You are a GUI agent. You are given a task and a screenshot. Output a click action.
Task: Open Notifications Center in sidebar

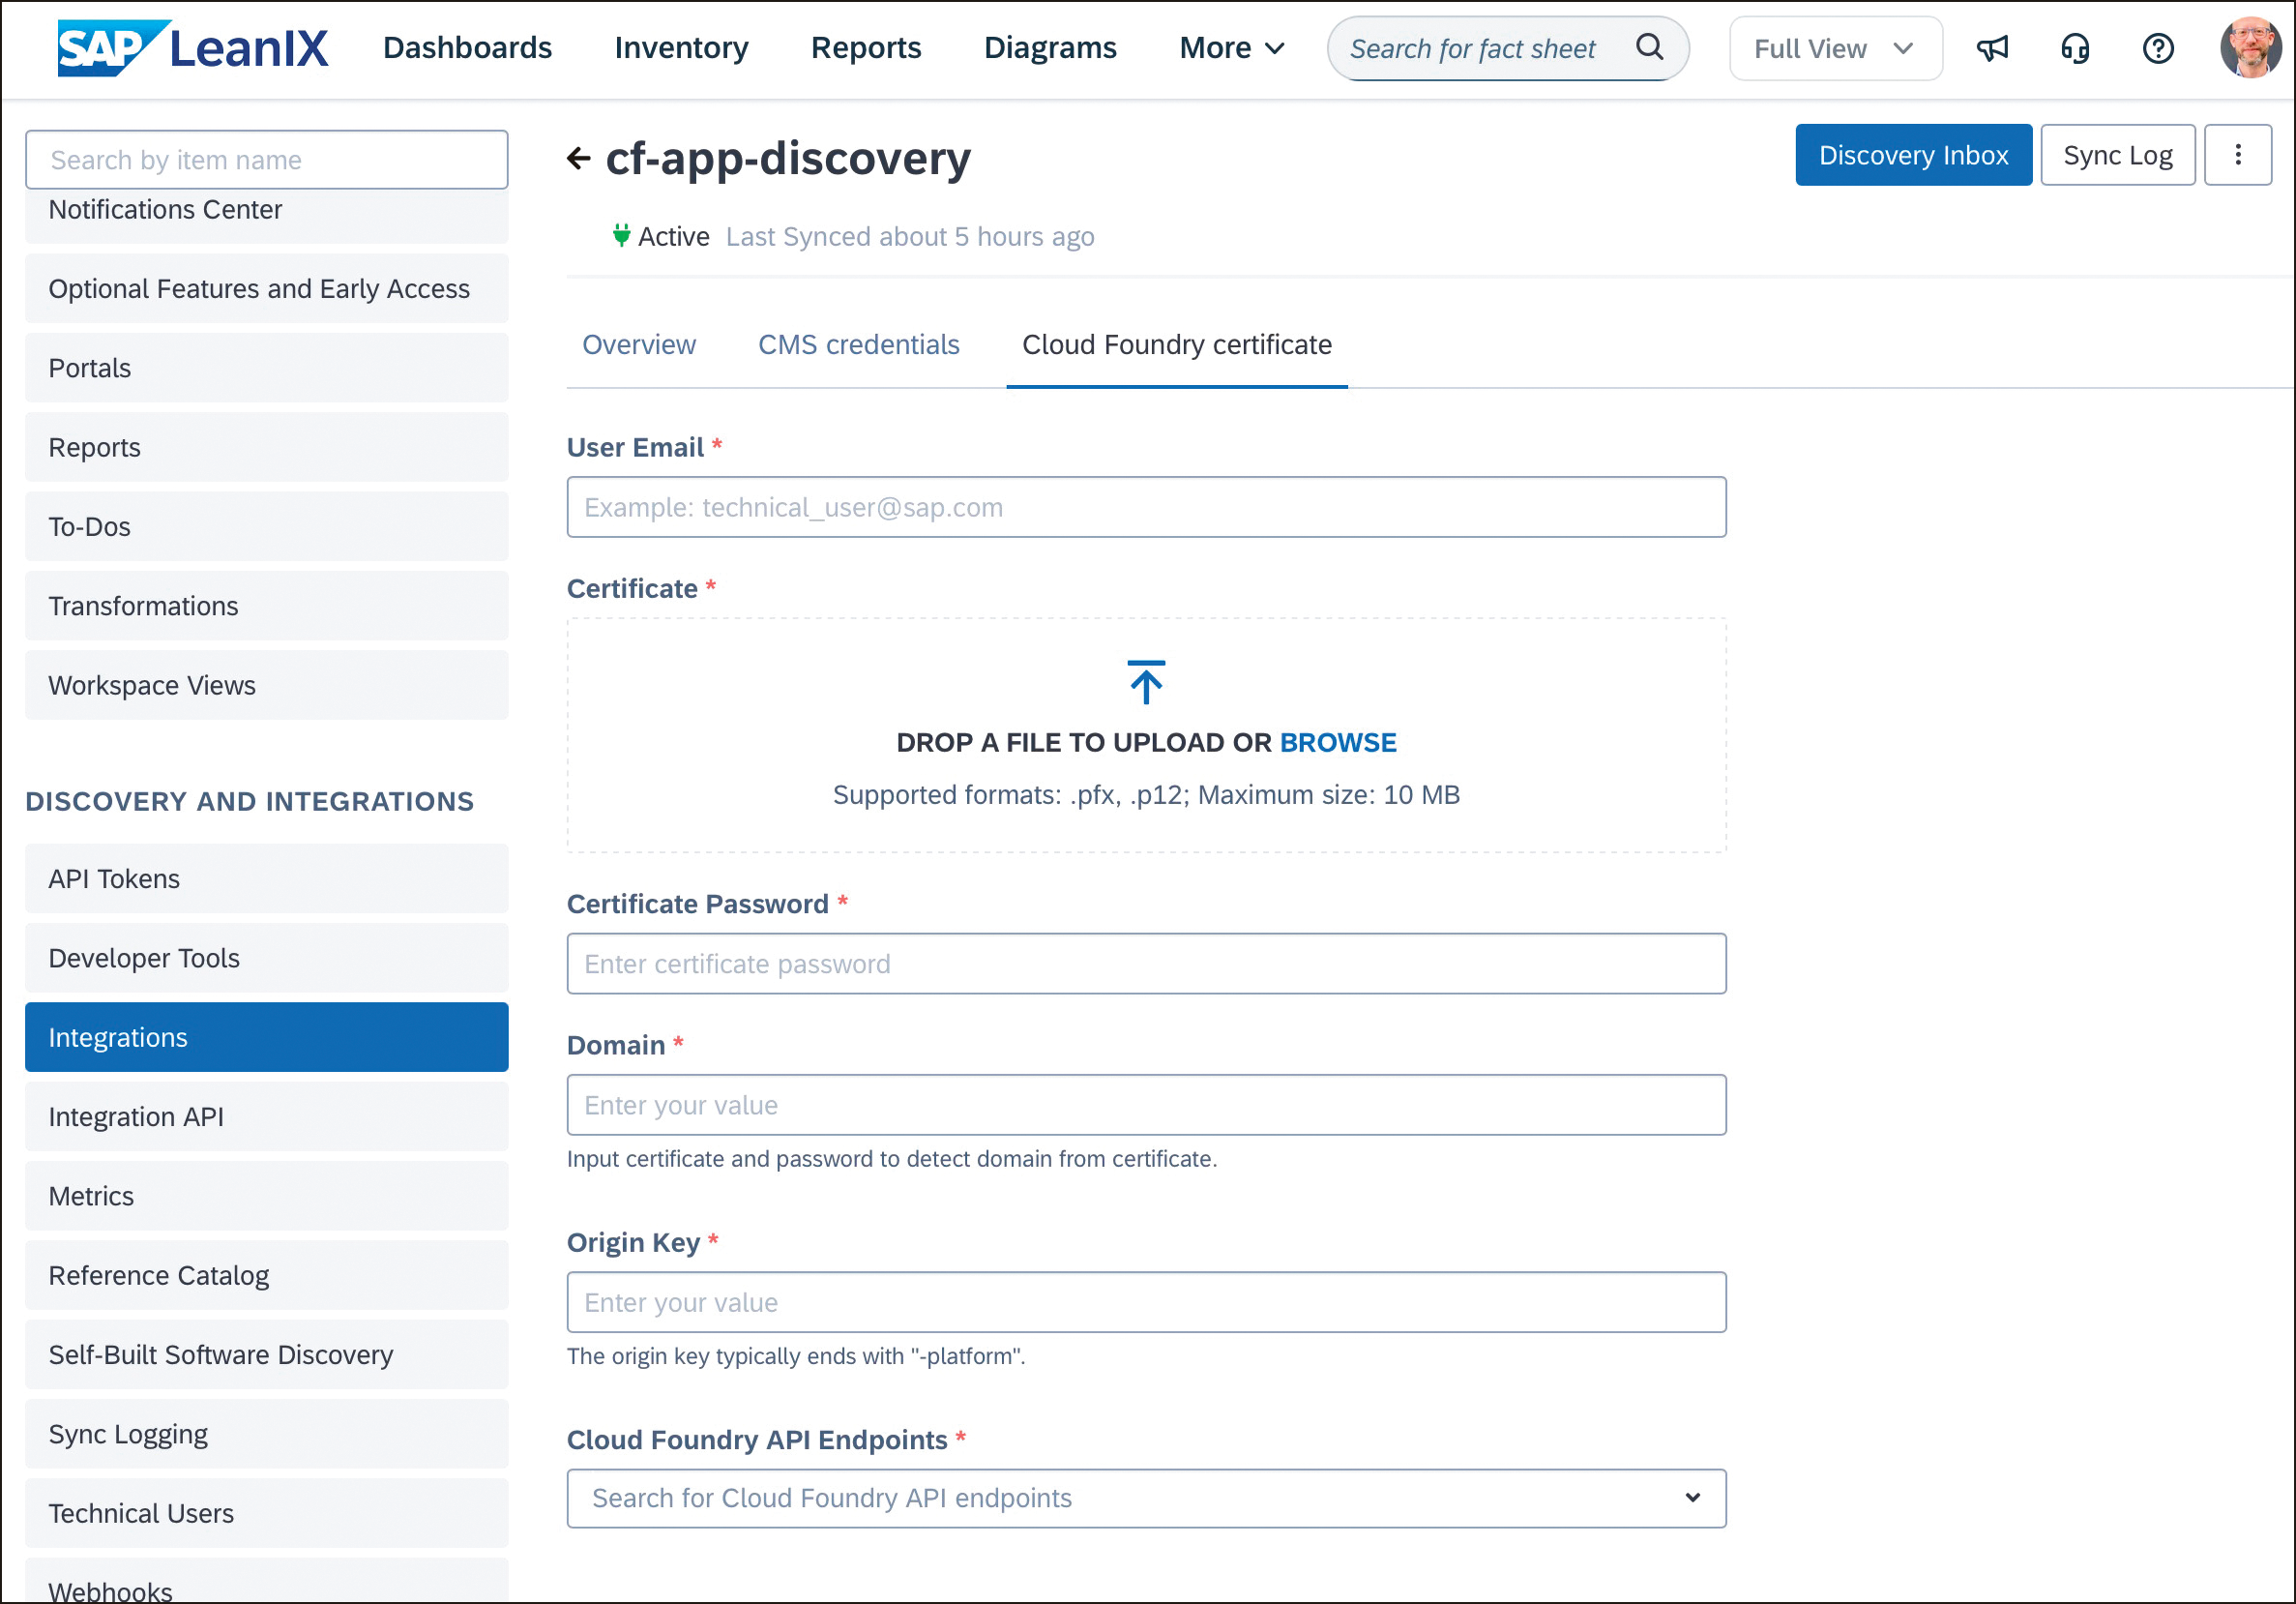pyautogui.click(x=266, y=211)
